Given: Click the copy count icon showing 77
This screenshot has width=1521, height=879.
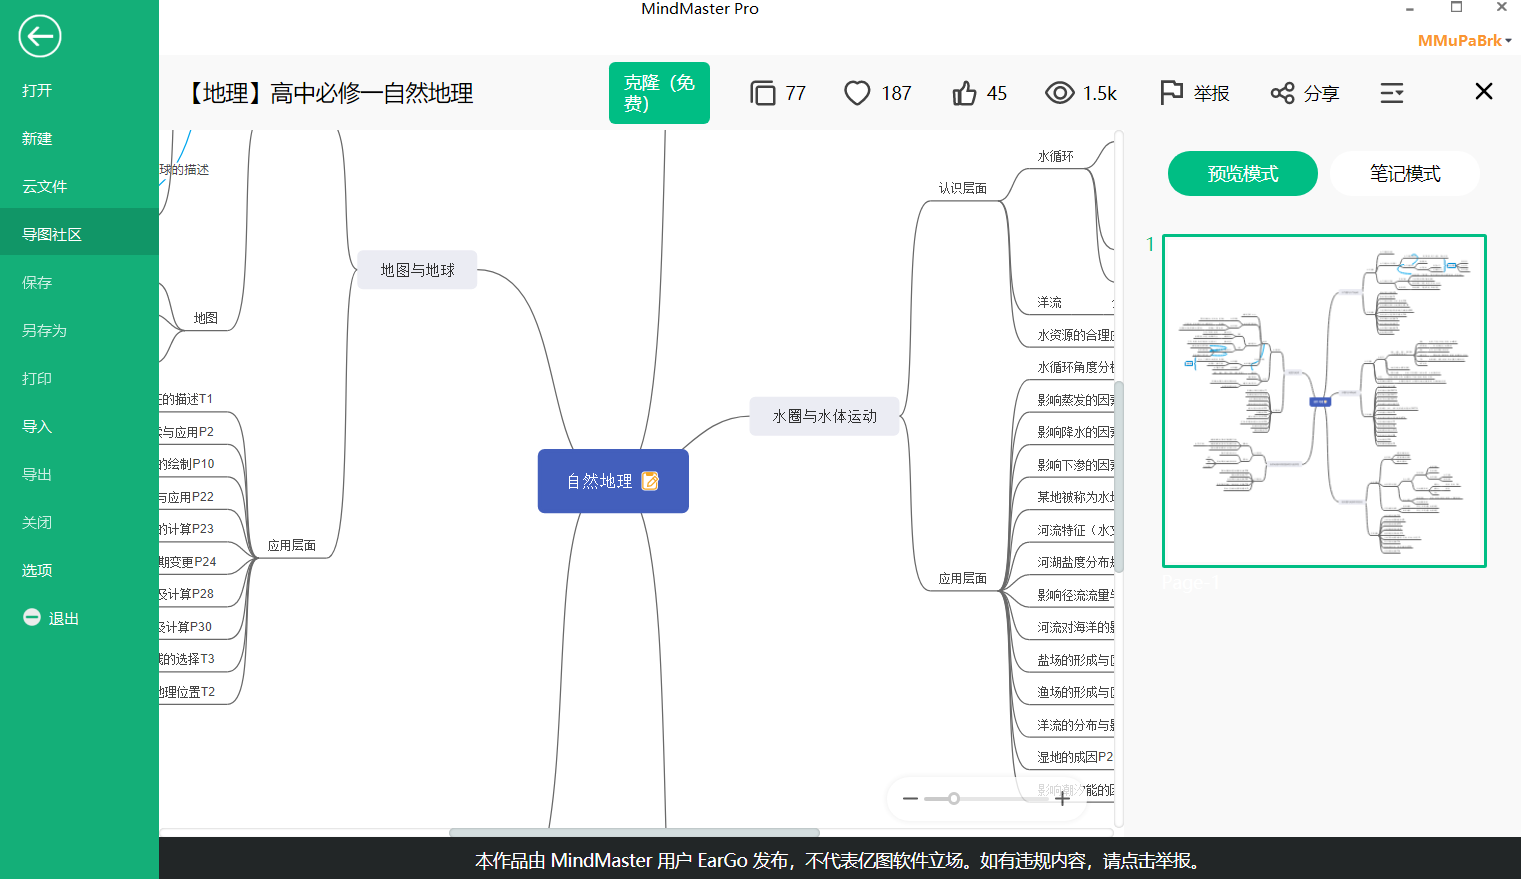Looking at the screenshot, I should pos(763,93).
